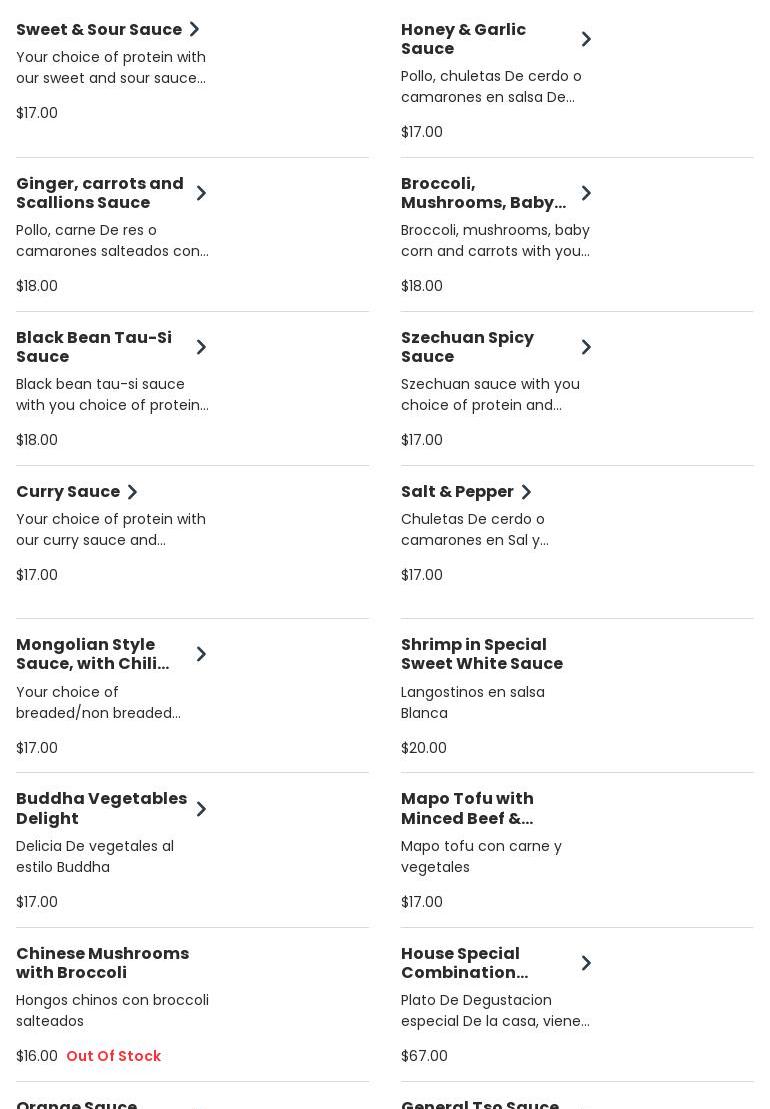Expand the Mongolian Style Sauce chevron
This screenshot has height=1109, width=770.
point(201,654)
